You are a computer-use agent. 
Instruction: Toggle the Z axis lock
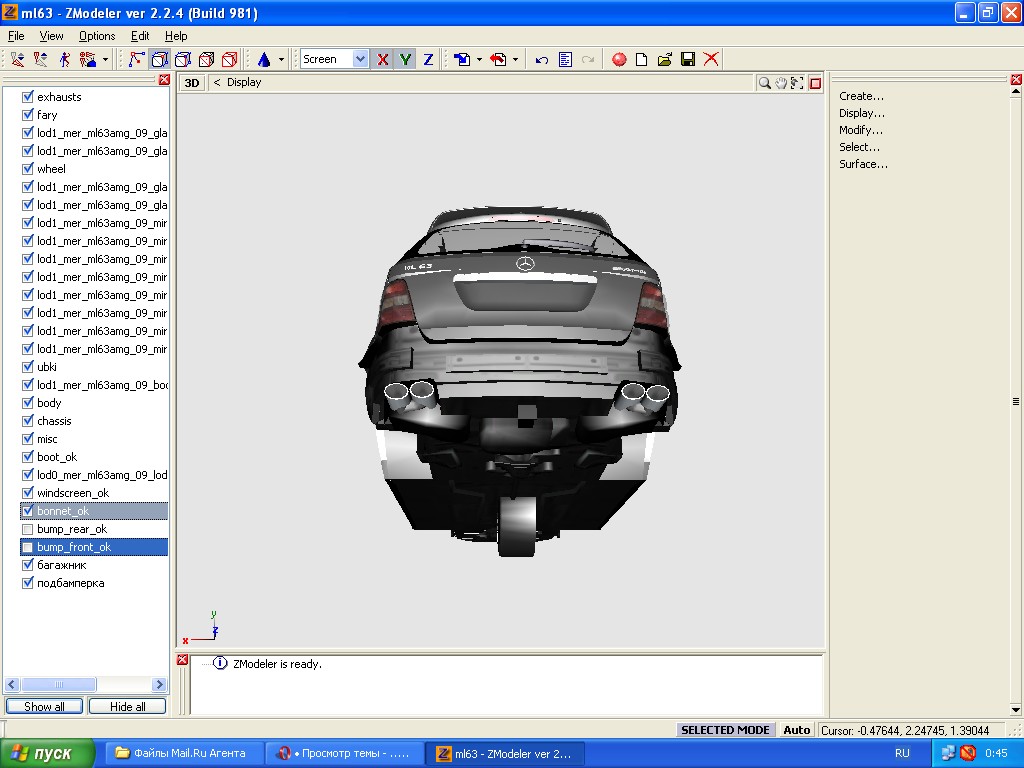pos(428,59)
